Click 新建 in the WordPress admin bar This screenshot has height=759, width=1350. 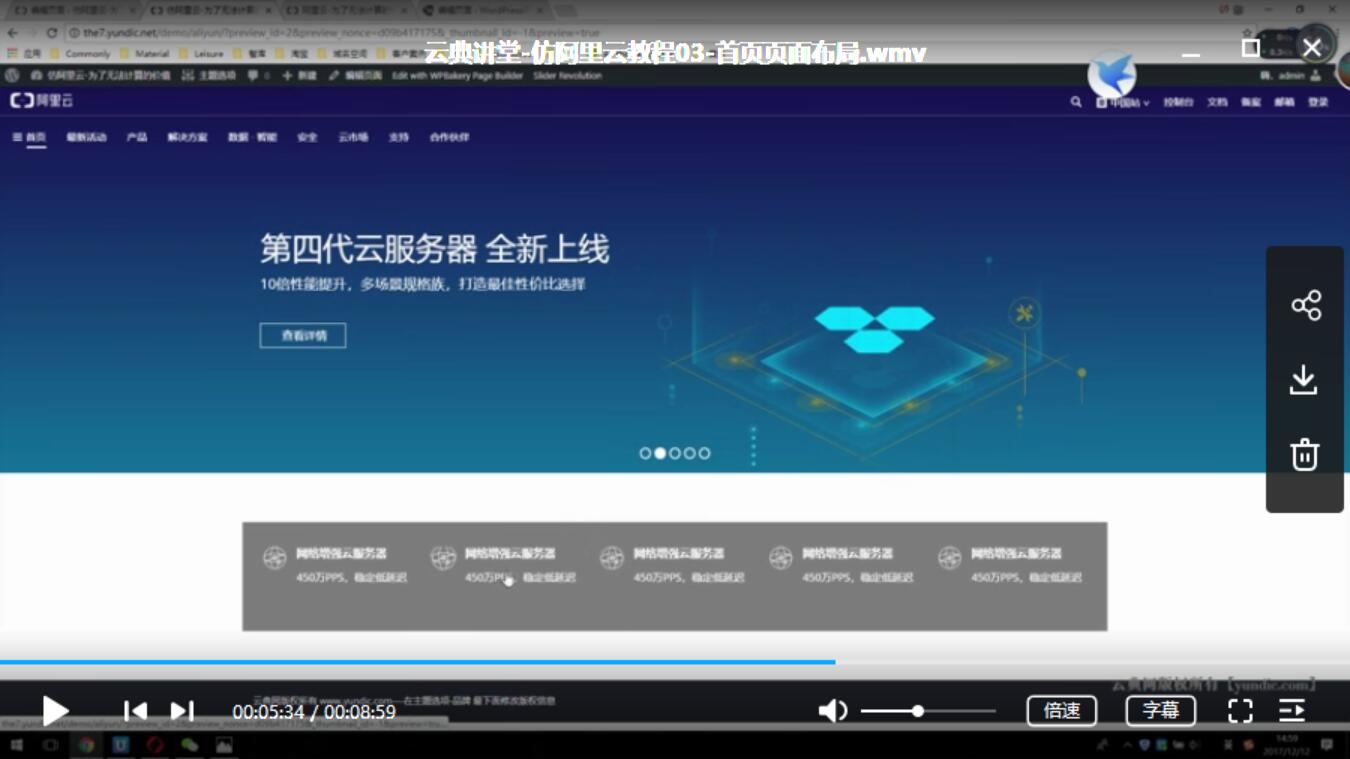pos(299,75)
